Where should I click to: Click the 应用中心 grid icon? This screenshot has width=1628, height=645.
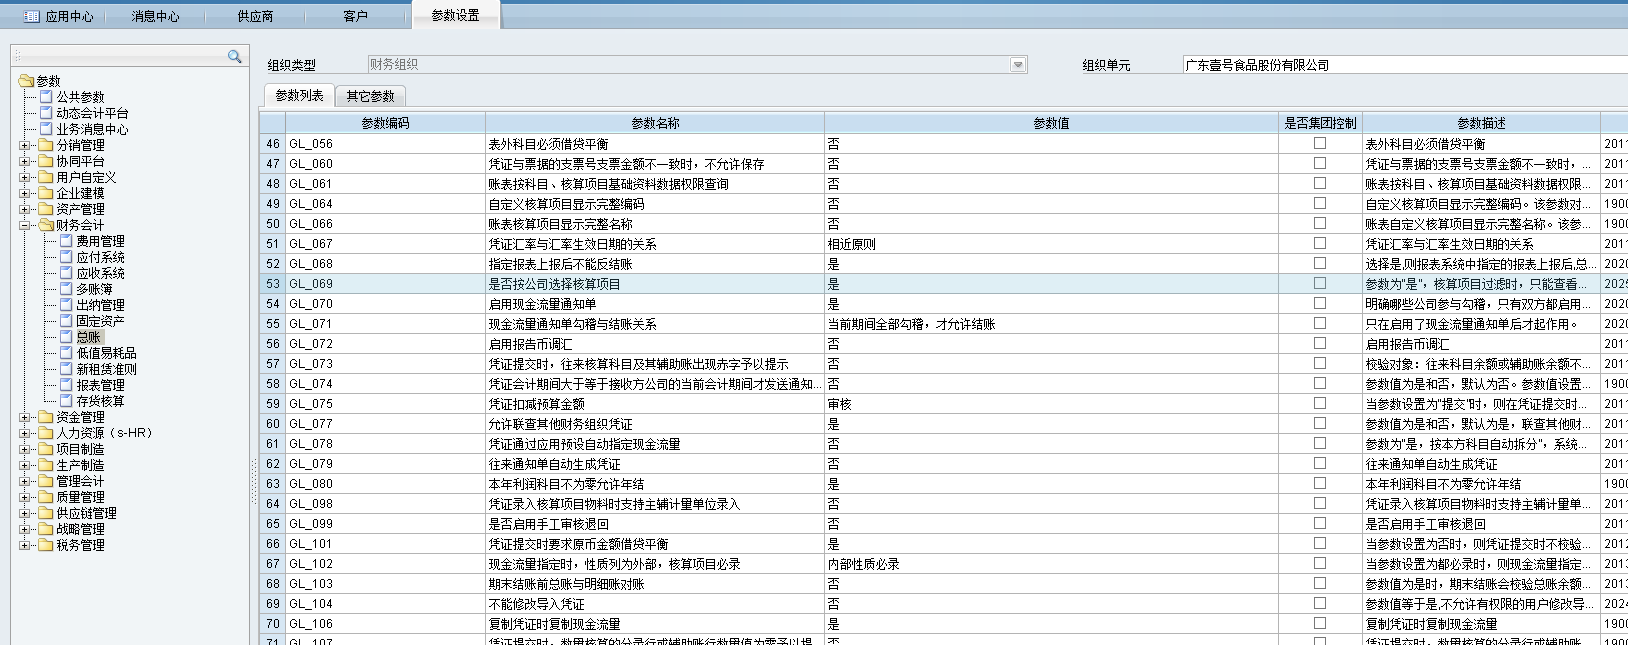coord(31,16)
